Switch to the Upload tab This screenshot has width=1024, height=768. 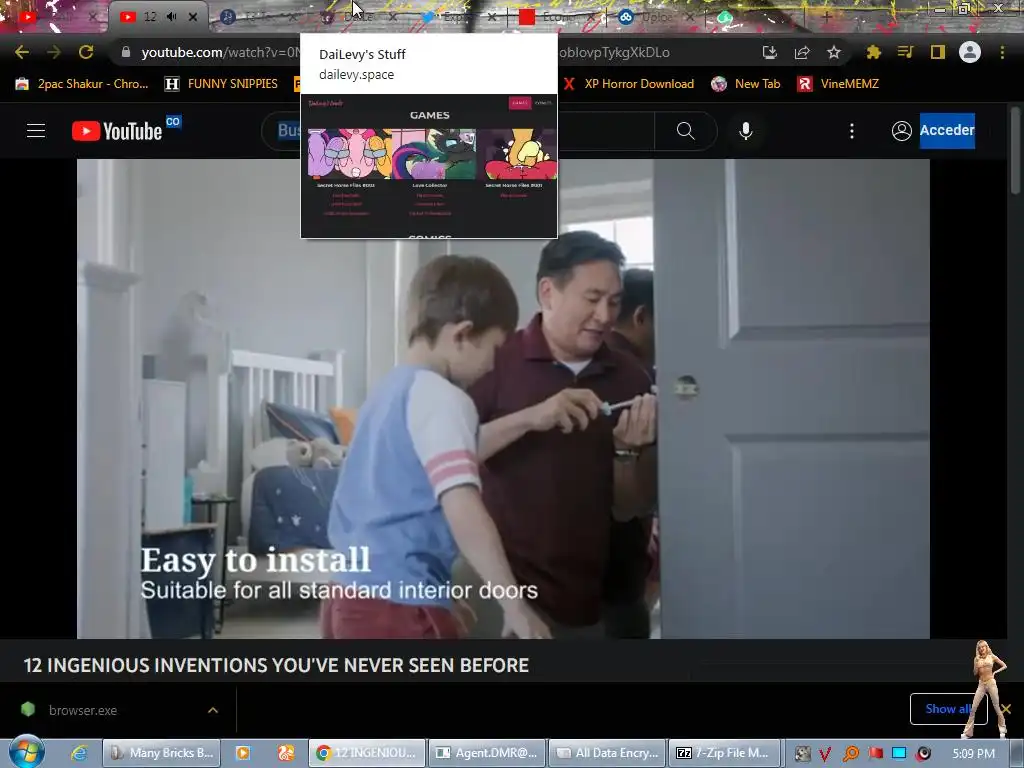pos(656,17)
